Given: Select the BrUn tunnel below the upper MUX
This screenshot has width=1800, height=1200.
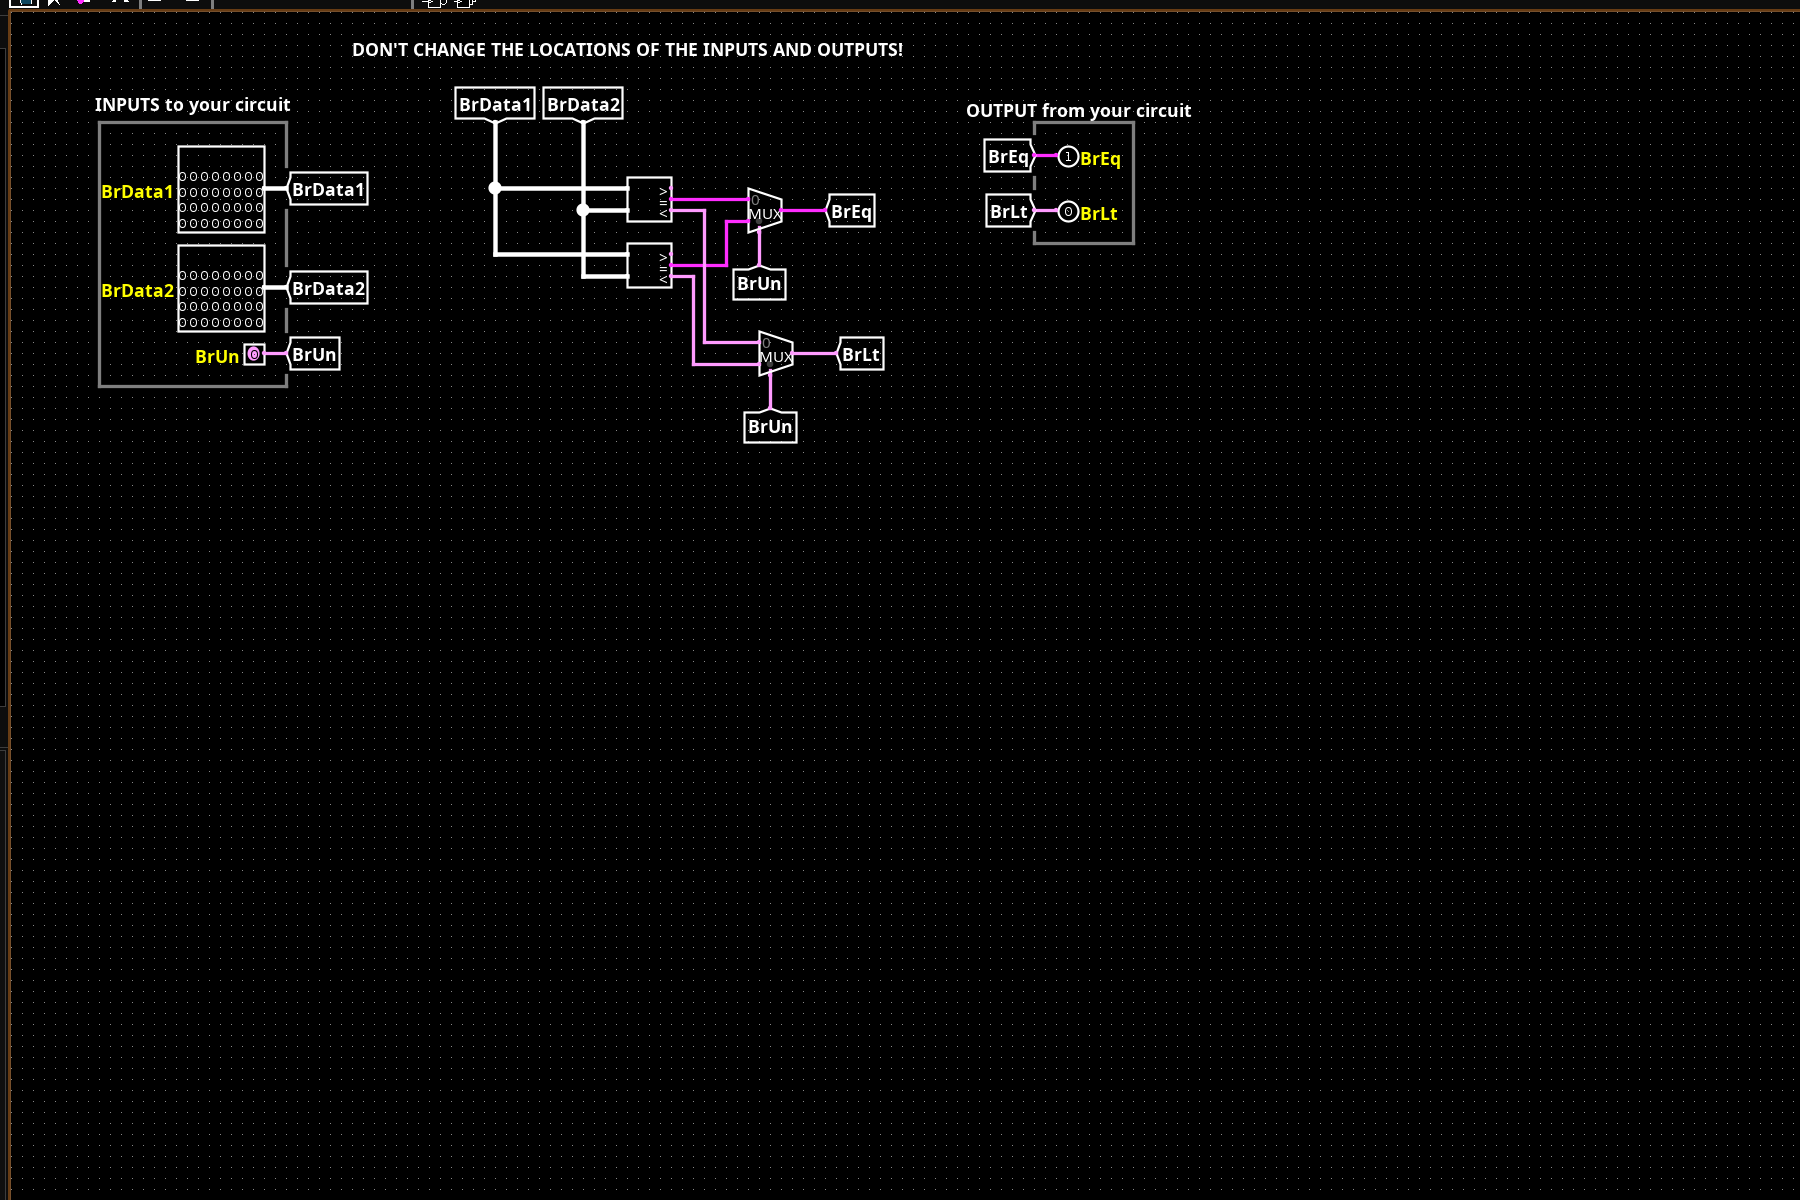Looking at the screenshot, I should click(759, 284).
